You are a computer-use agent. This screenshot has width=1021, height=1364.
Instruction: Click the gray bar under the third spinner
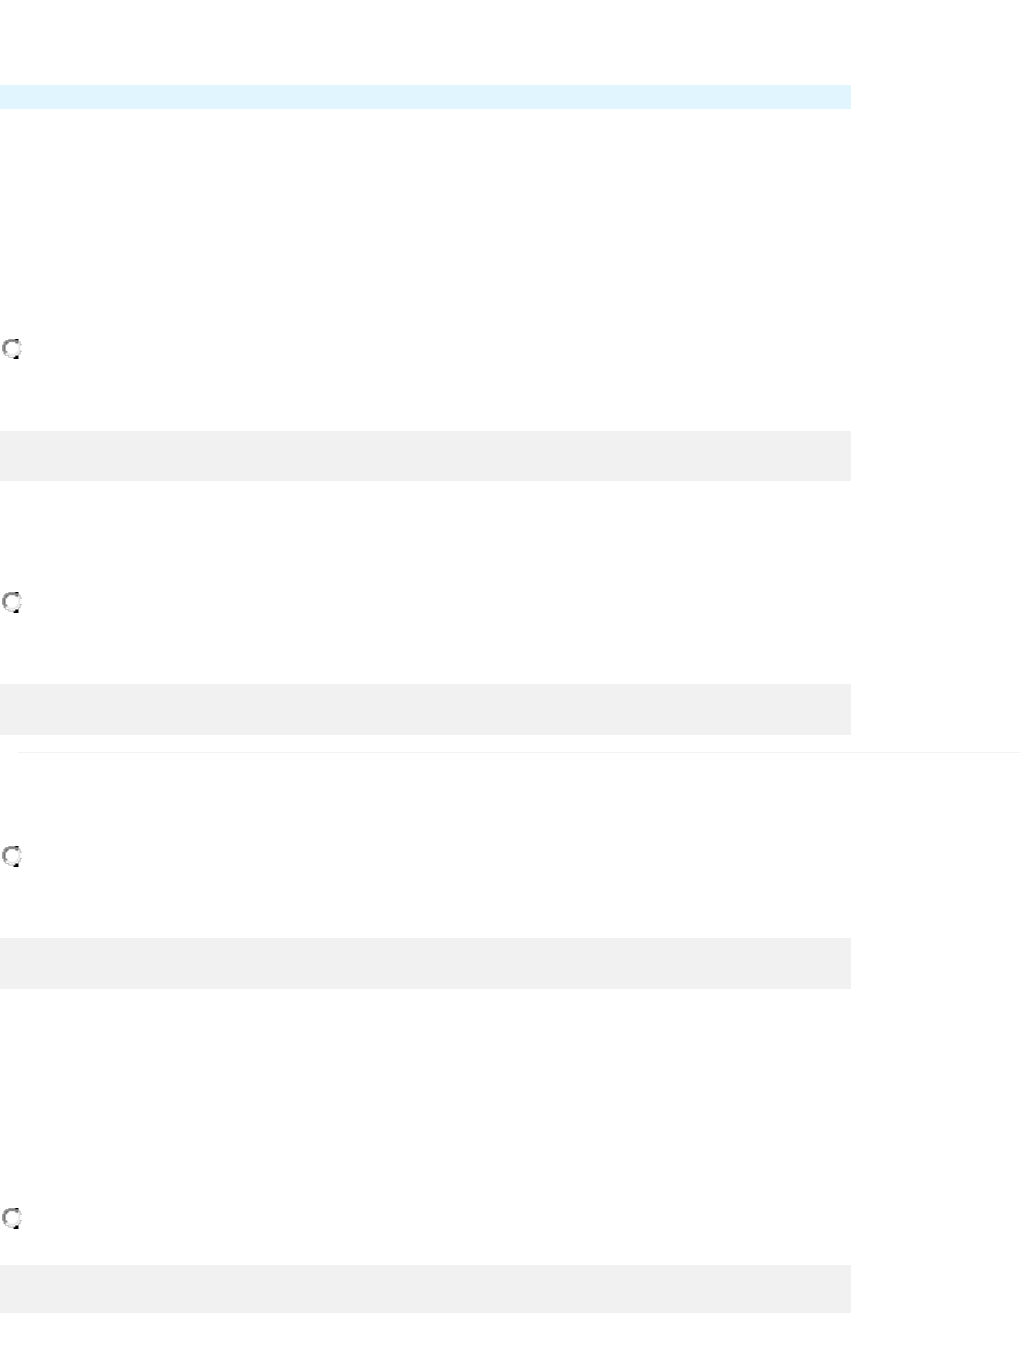pyautogui.click(x=425, y=963)
